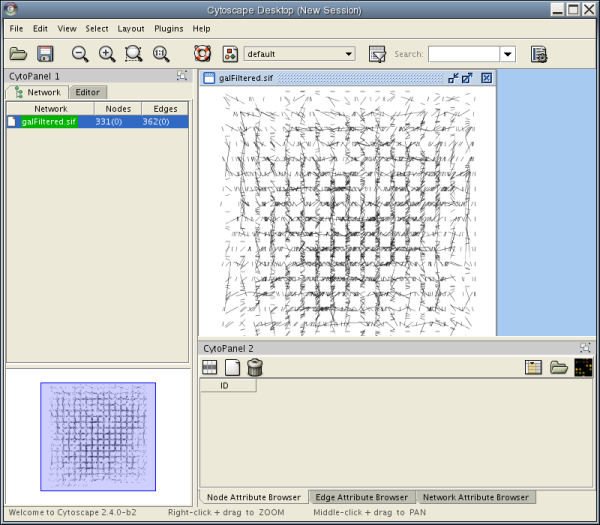
Task: Zoom to selected region icon
Action: pyautogui.click(x=133, y=54)
